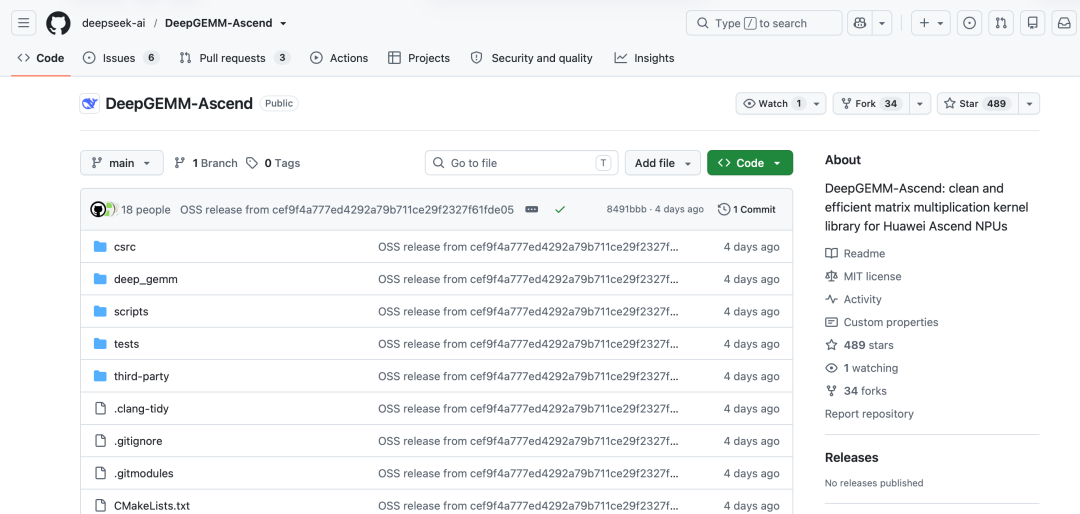The width and height of the screenshot is (1080, 514).
Task: Open the Watch notifications dropdown arrow
Action: coord(817,104)
